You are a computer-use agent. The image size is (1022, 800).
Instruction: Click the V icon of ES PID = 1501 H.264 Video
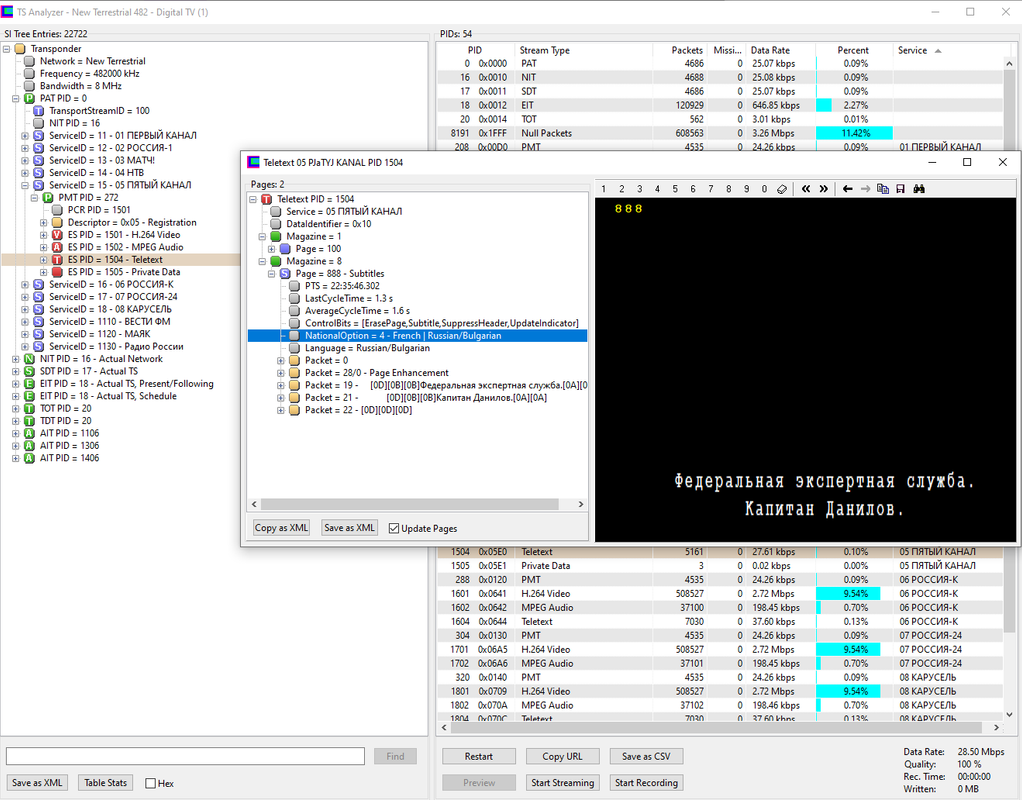pyautogui.click(x=57, y=235)
